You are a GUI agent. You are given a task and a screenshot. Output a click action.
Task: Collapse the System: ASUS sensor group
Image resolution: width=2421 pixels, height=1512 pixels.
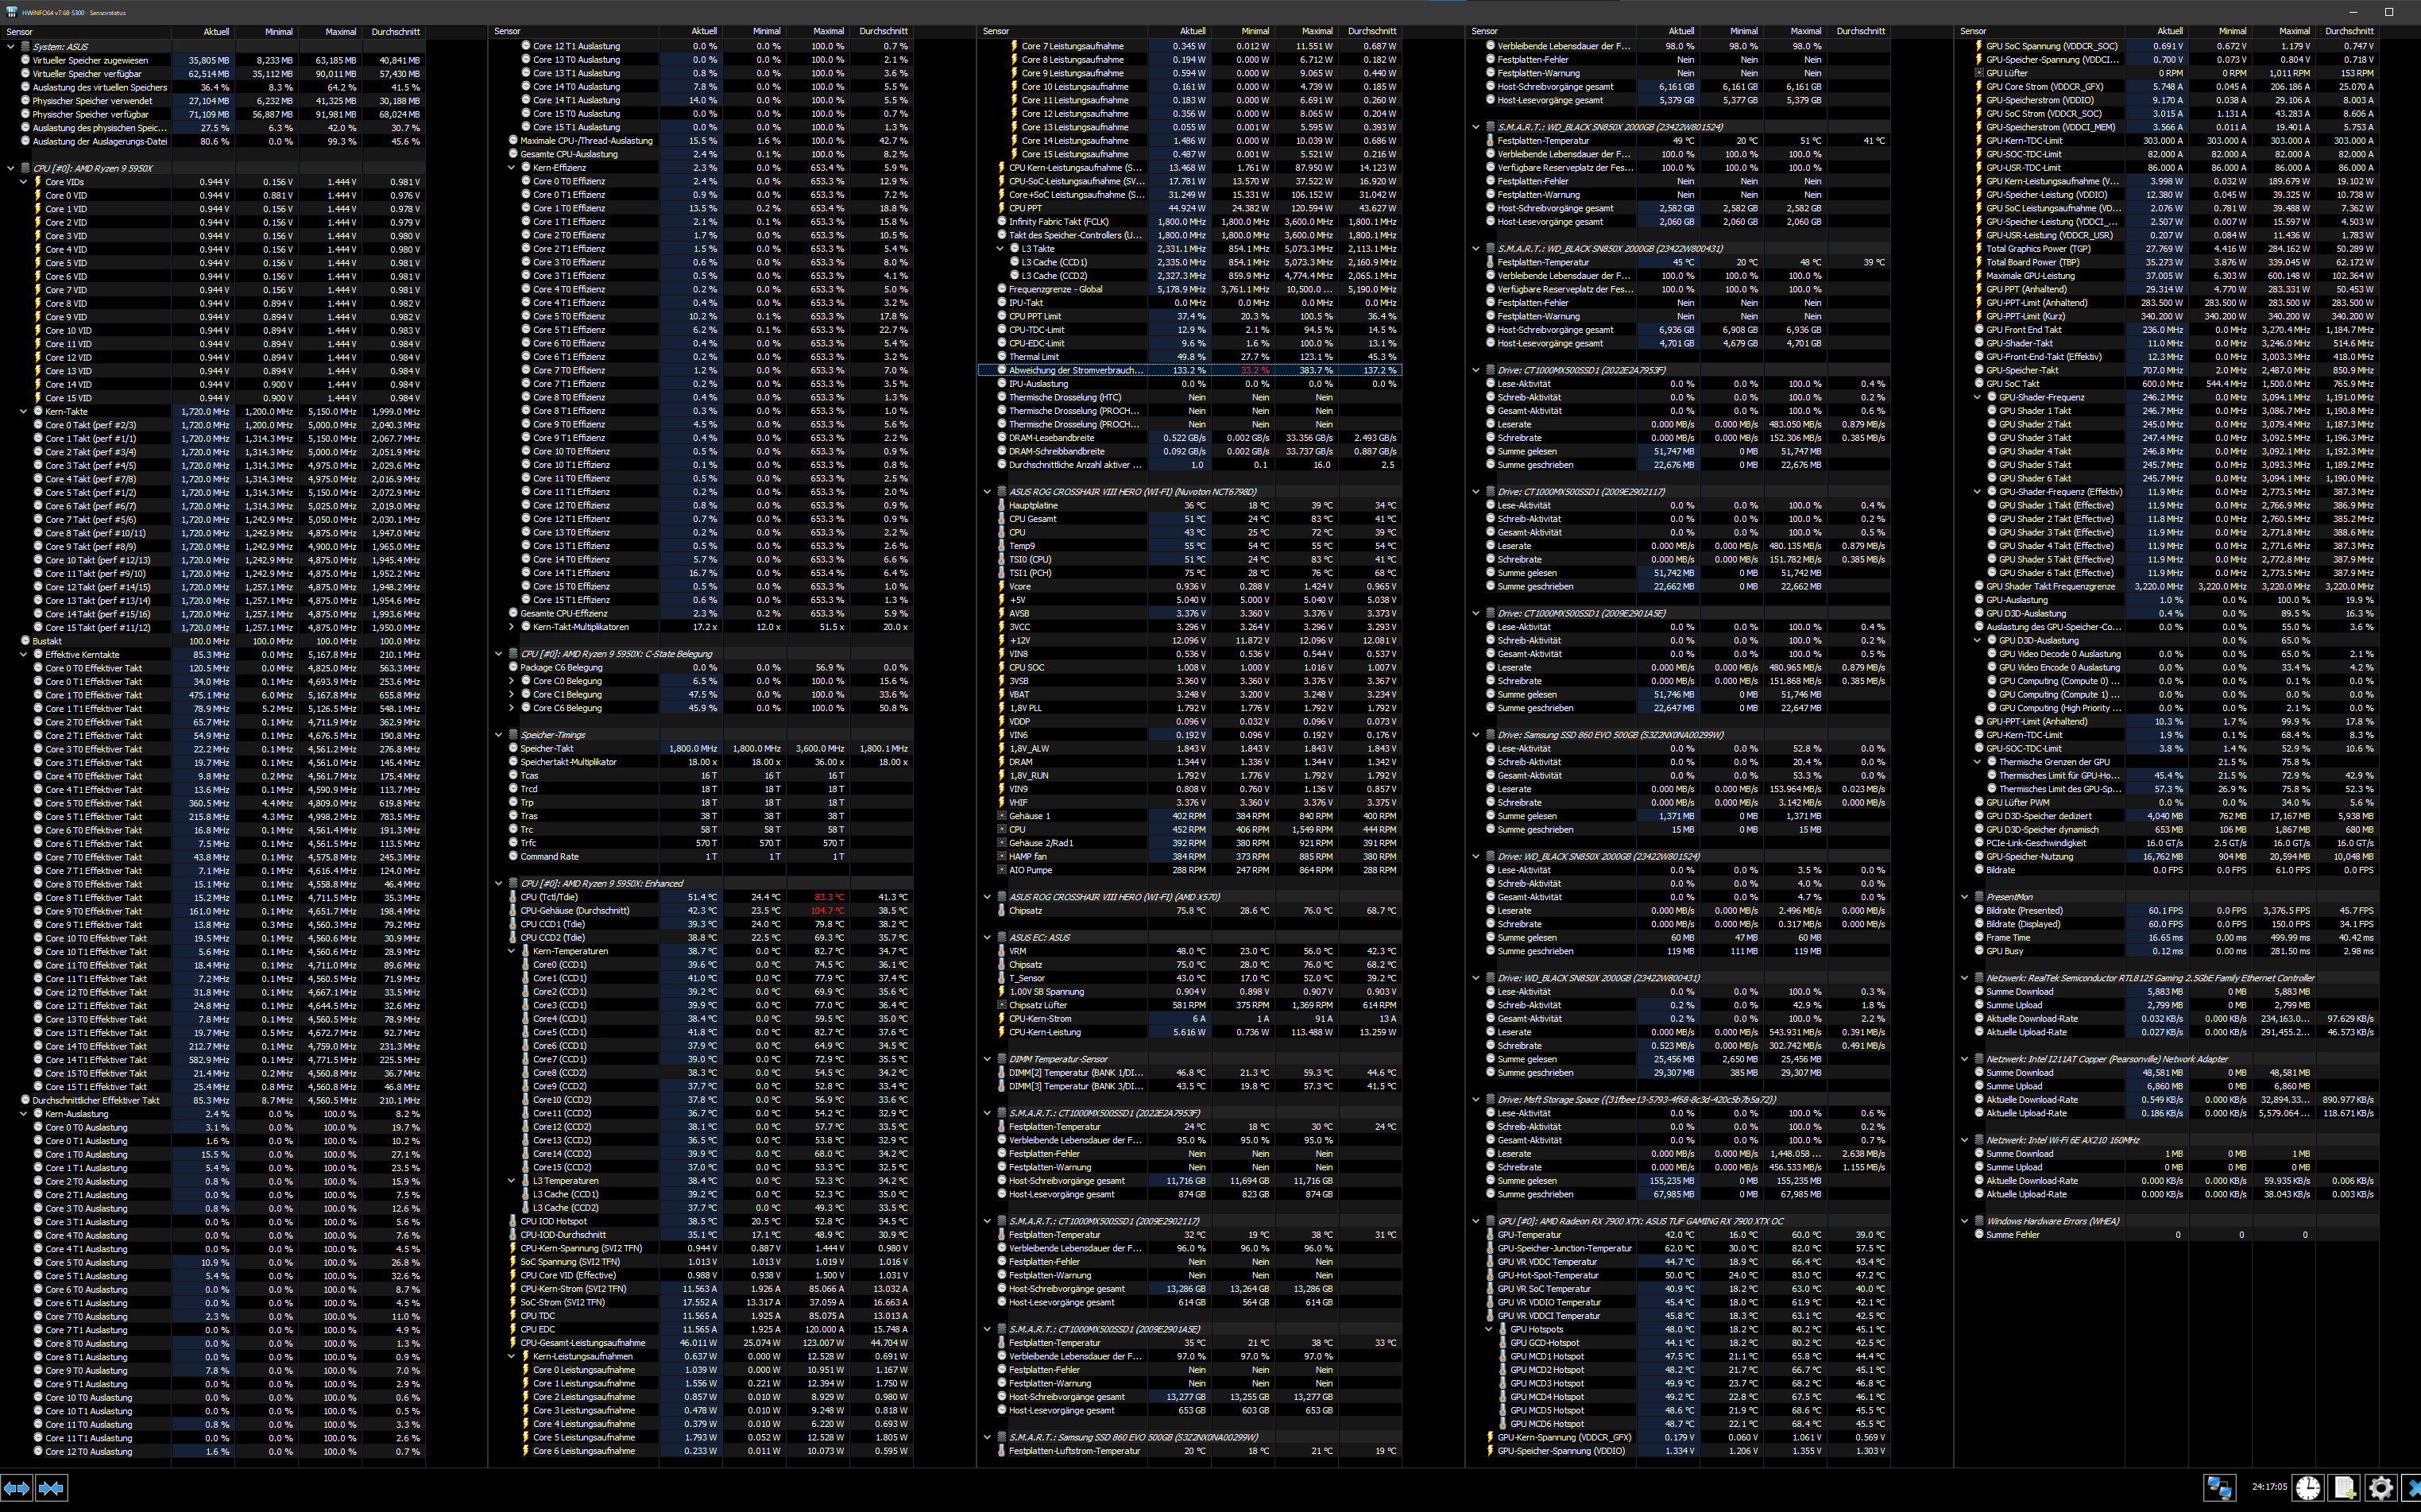click(x=11, y=46)
